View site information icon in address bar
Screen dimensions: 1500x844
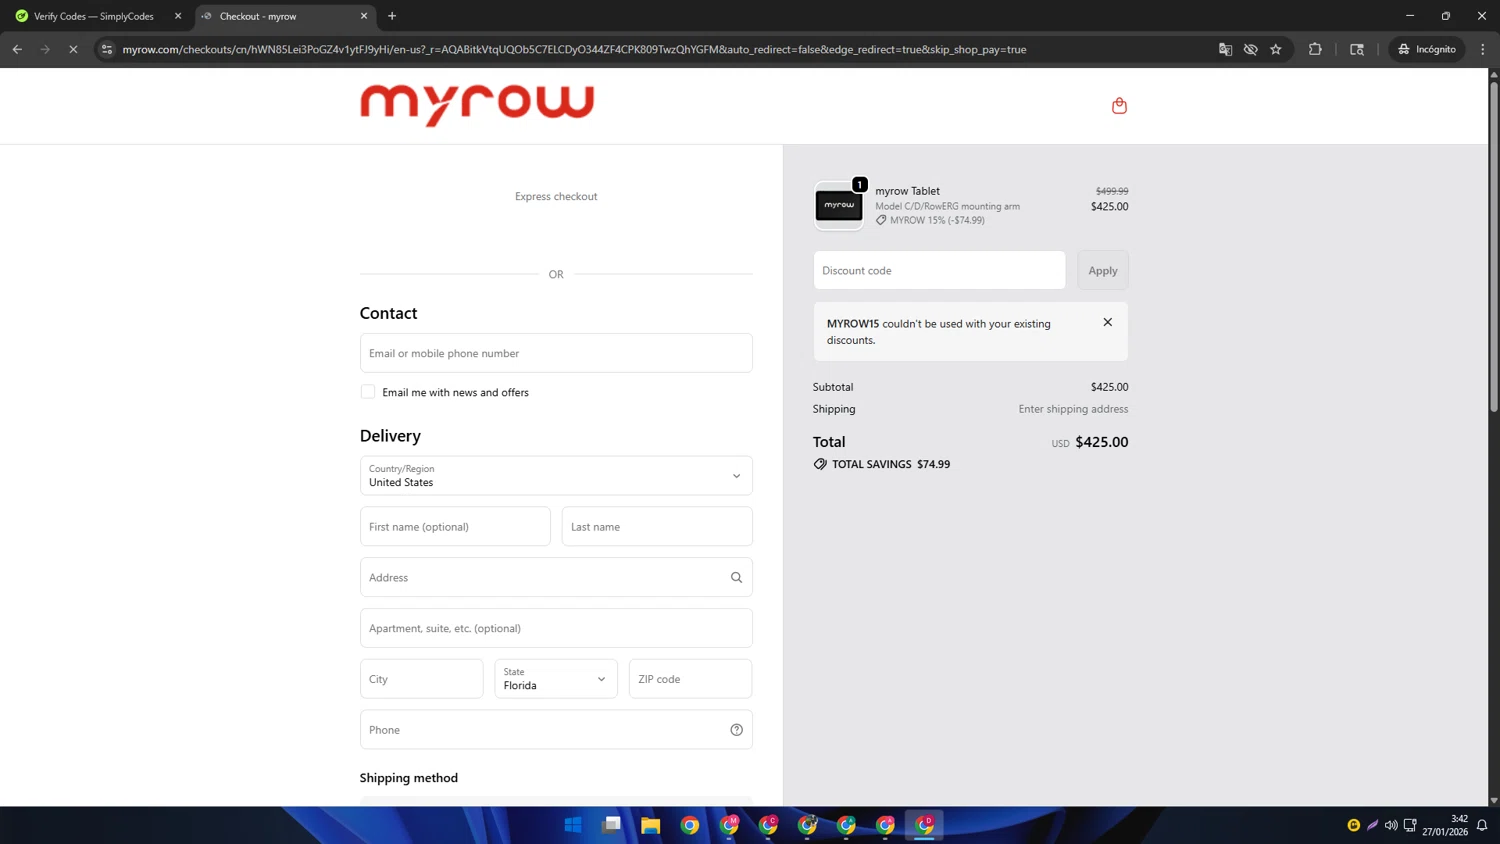[x=107, y=49]
